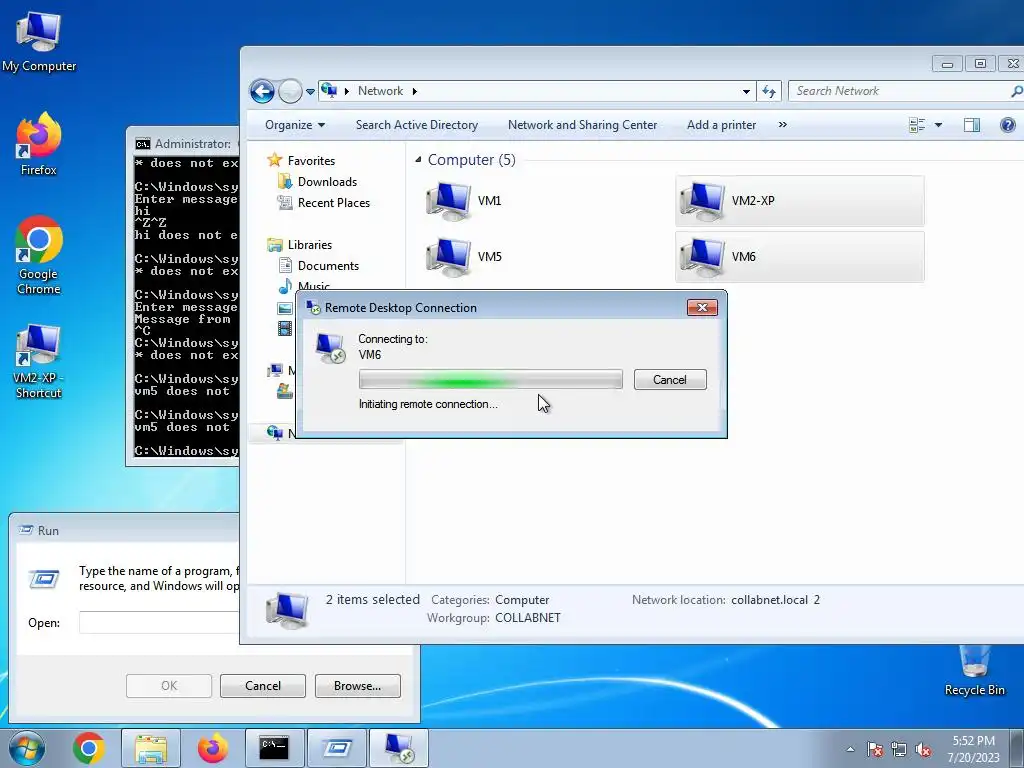Open the clock showing 5:52 PM

click(x=974, y=749)
